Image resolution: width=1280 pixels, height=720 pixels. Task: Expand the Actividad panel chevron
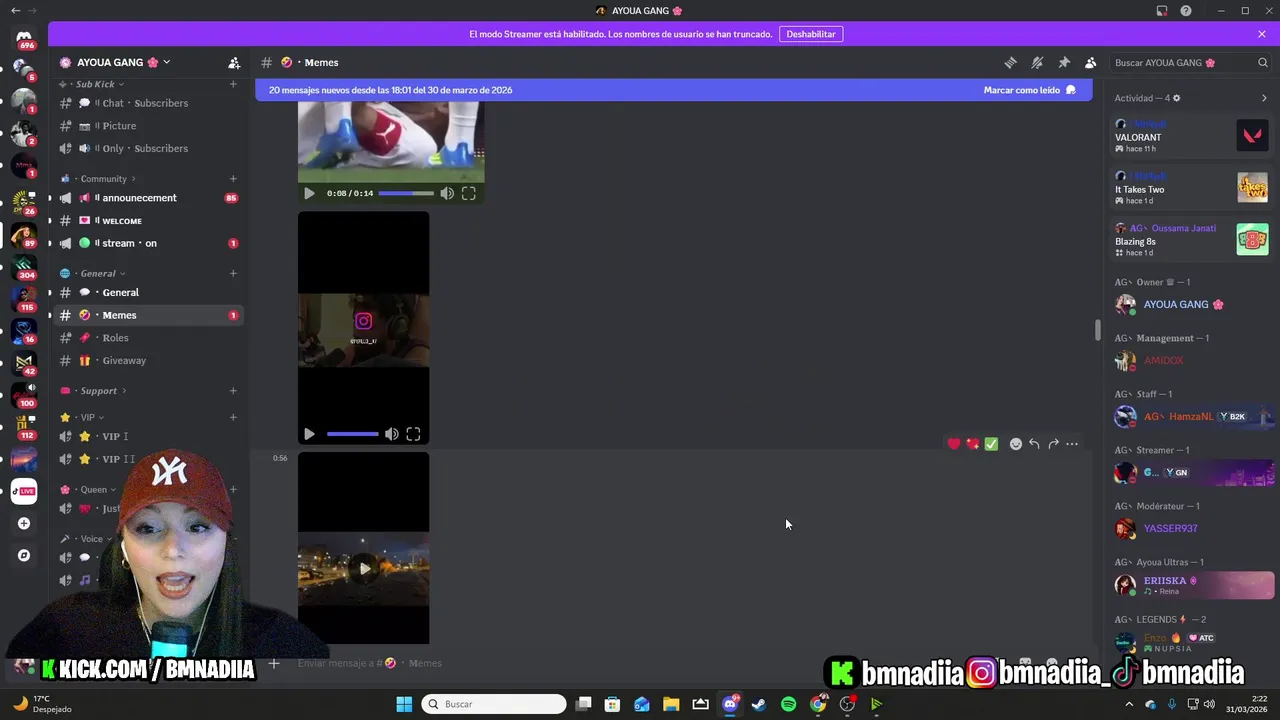(1264, 98)
